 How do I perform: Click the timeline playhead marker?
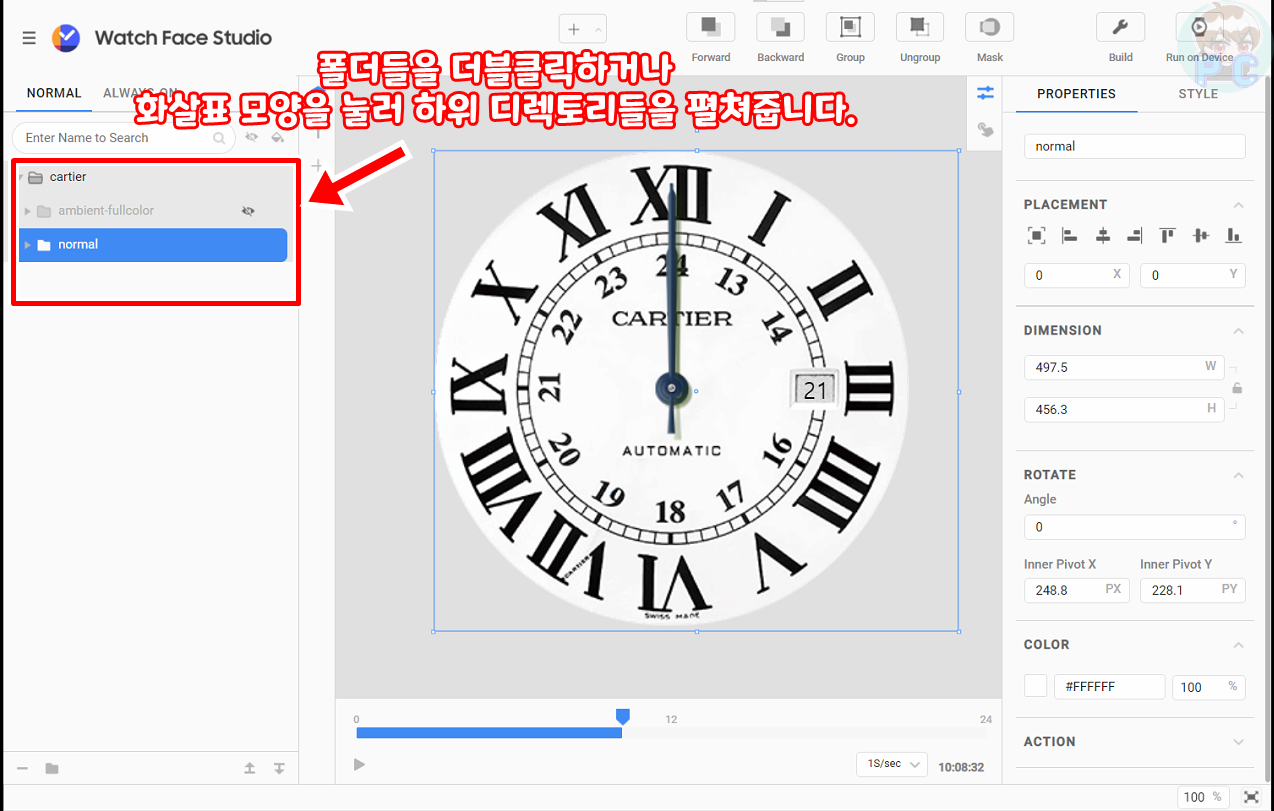pos(622,717)
